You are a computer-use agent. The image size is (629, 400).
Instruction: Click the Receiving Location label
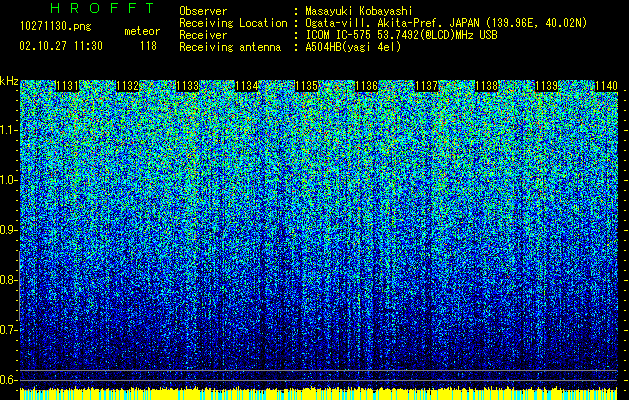tap(233, 23)
